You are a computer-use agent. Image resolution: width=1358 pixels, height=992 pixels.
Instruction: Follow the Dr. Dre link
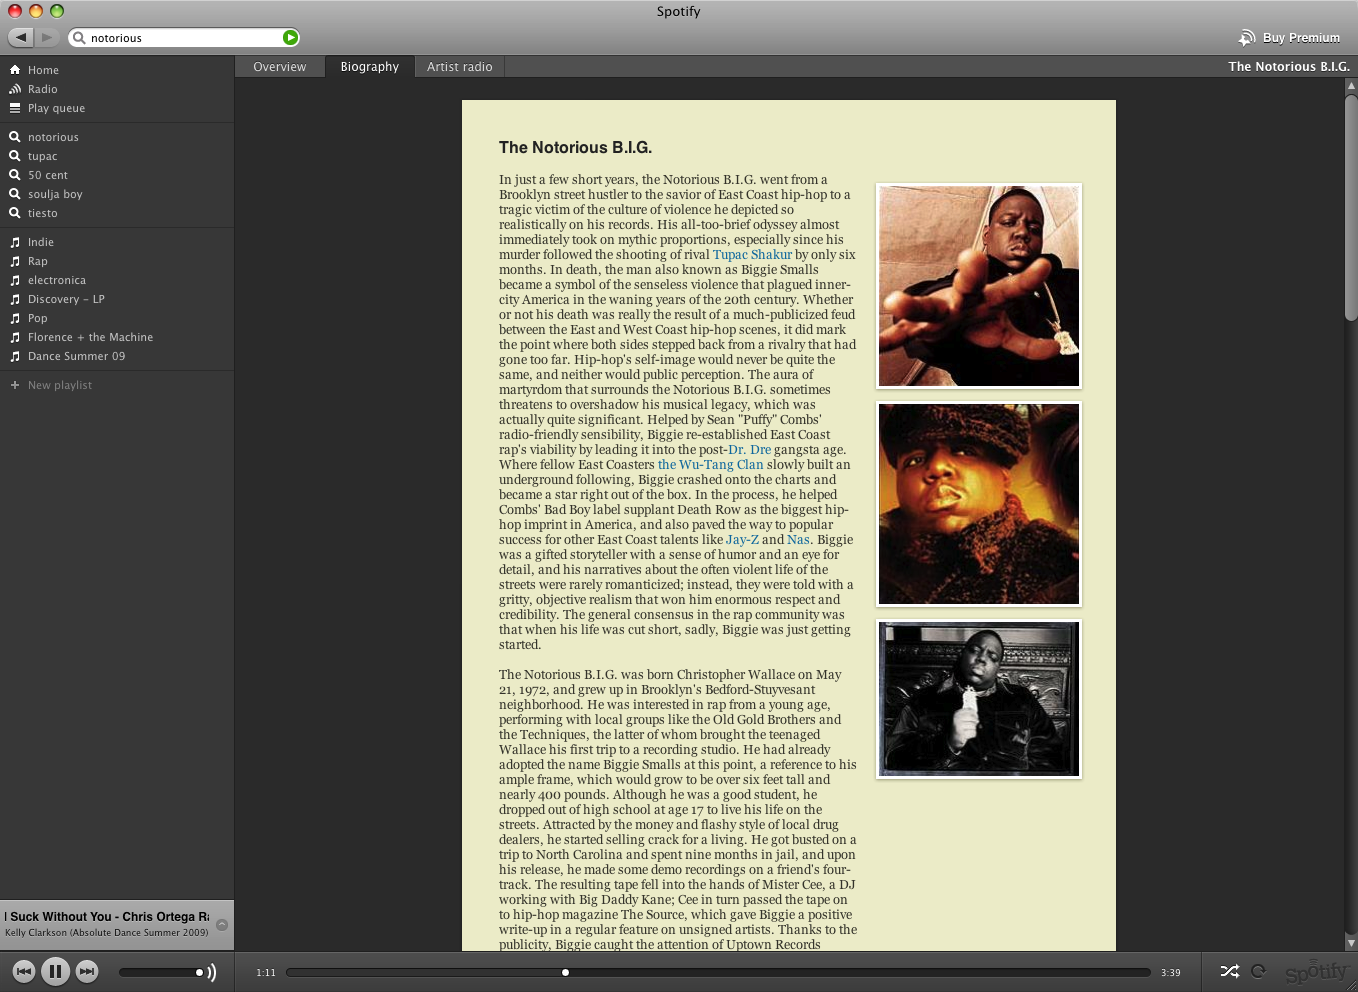[x=750, y=450]
